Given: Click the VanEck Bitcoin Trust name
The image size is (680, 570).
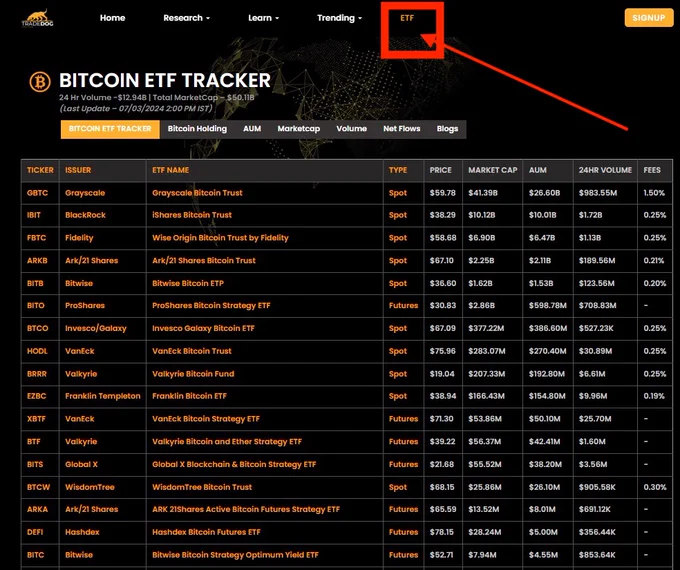Looking at the screenshot, I should pos(192,351).
